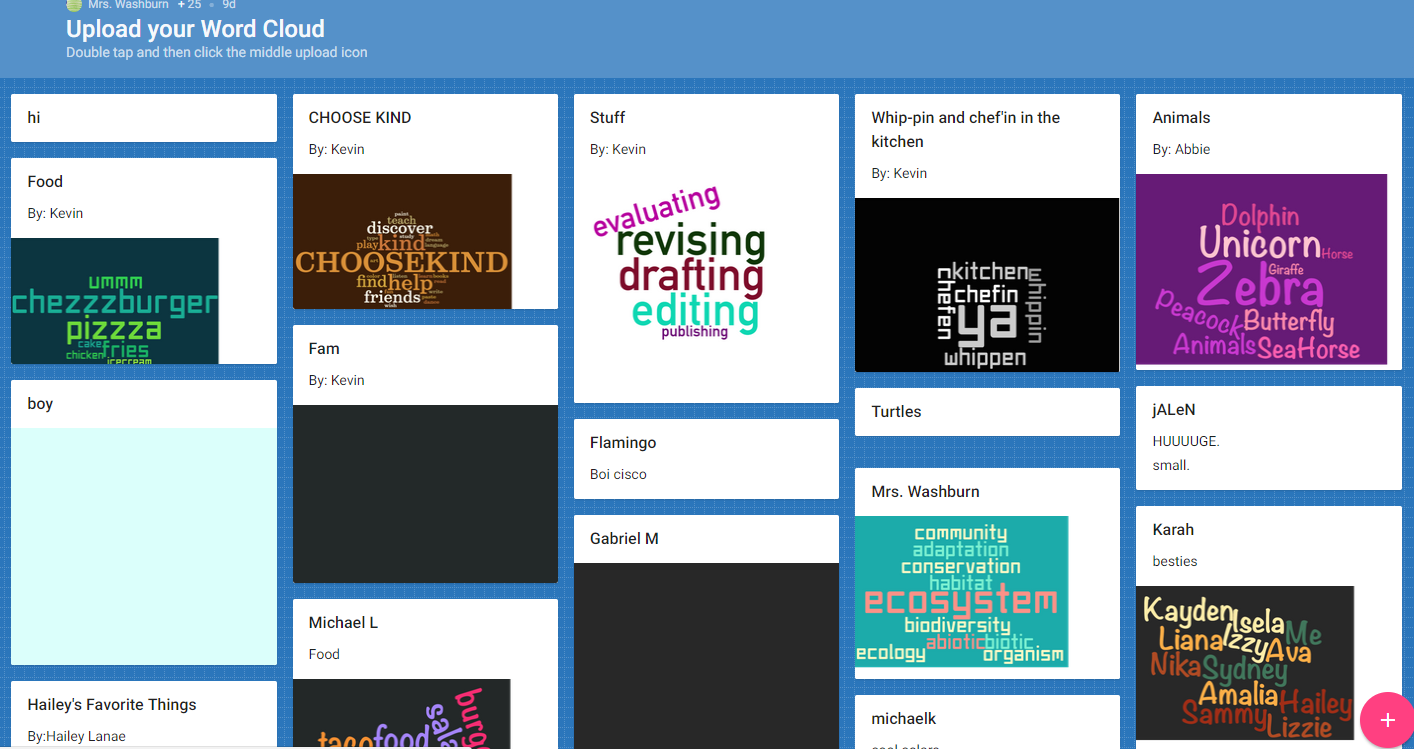Open the 'Gabriel M' post
This screenshot has height=749, width=1414.
(x=706, y=538)
